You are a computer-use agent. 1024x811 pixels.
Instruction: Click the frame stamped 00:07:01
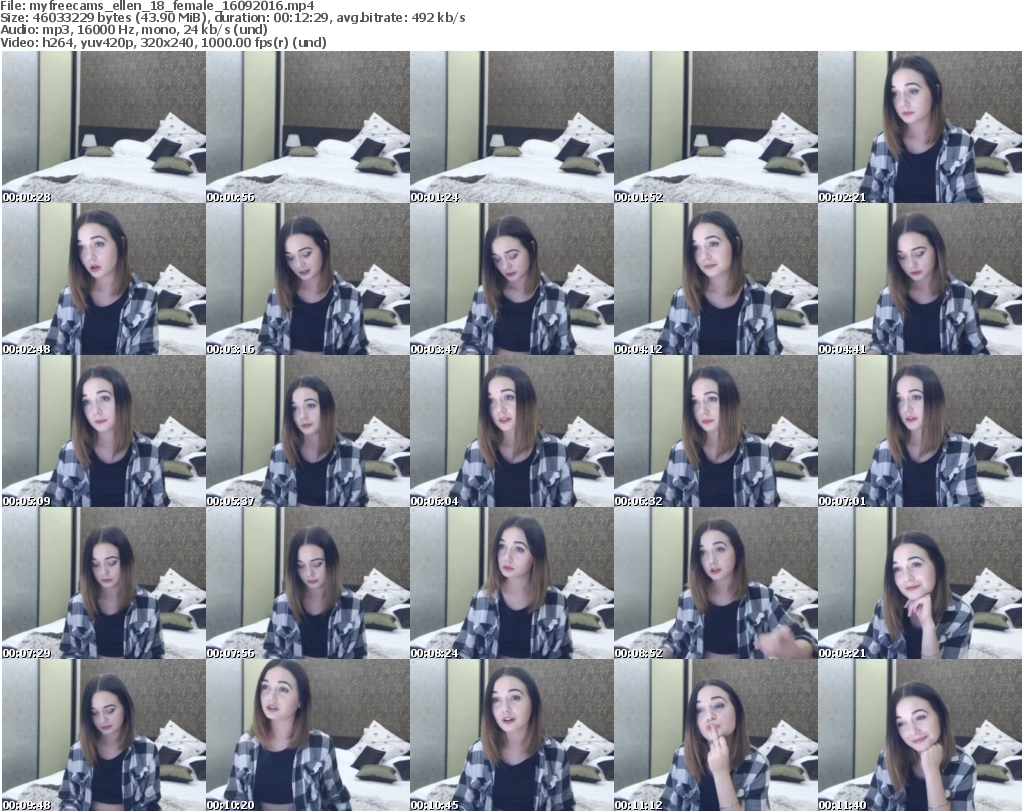[x=919, y=432]
